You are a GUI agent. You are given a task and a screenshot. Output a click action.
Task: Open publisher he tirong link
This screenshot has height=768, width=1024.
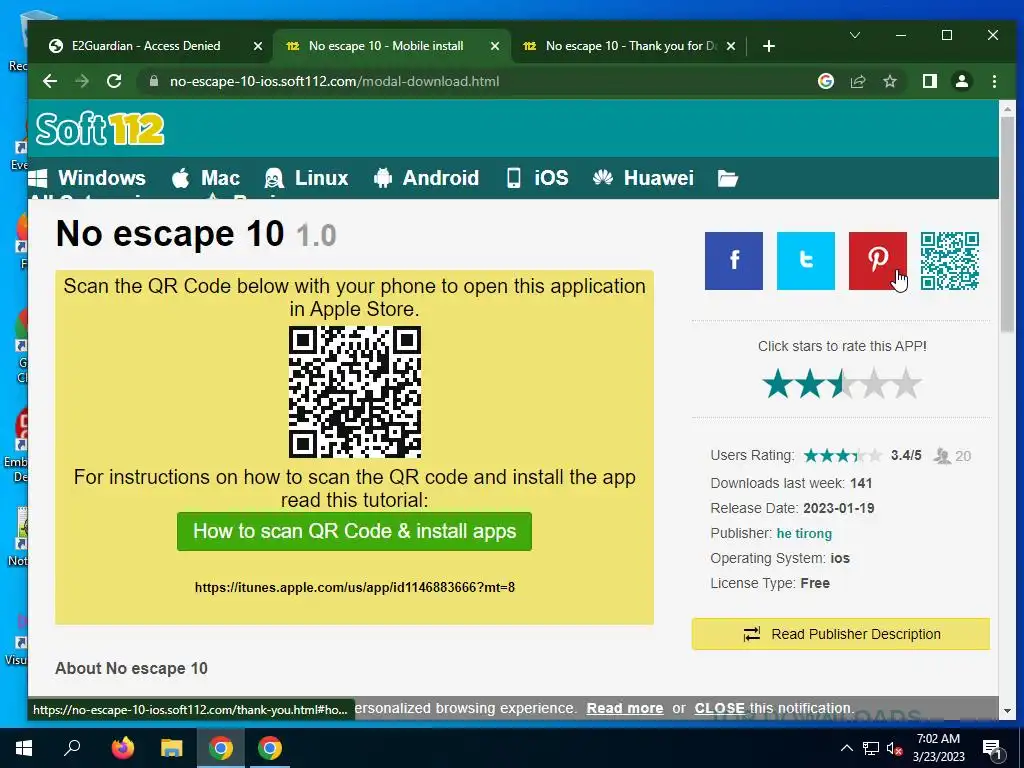tap(804, 534)
